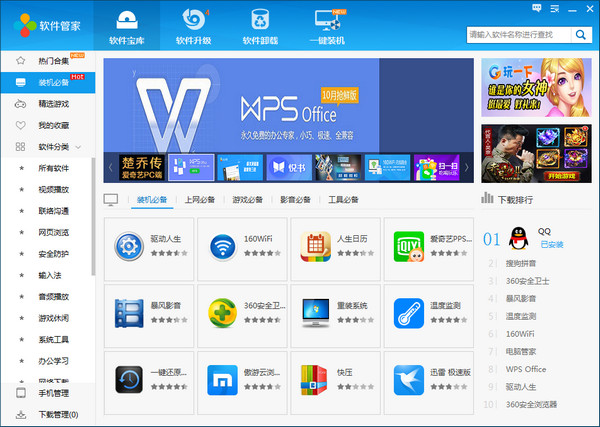Choose 输入法 category
Image resolution: width=600 pixels, height=427 pixels.
click(x=50, y=275)
